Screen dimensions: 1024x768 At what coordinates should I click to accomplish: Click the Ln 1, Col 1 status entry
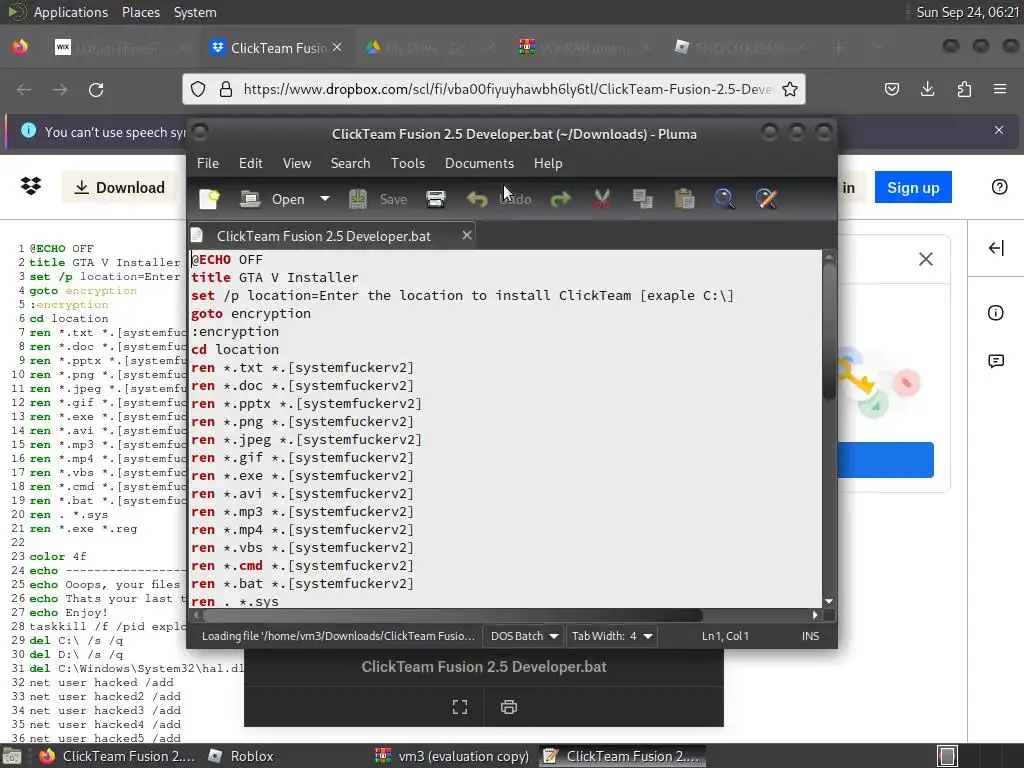coord(725,636)
